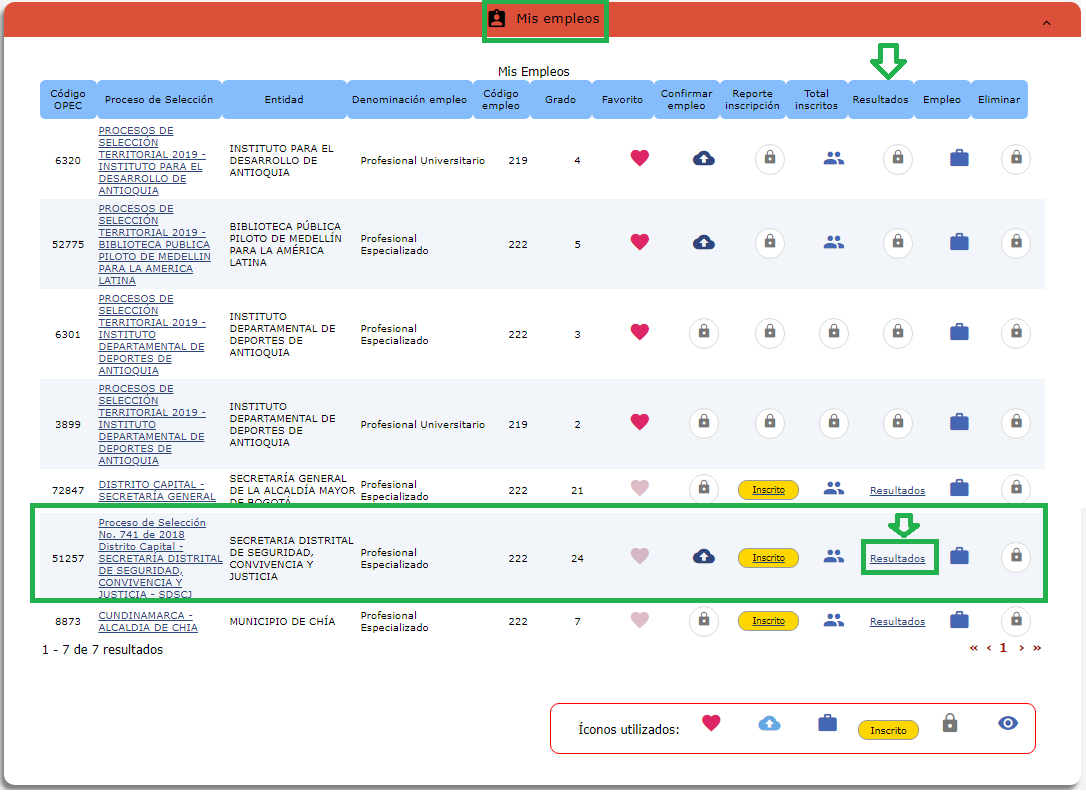
Task: Click briefcase Empleo icon for OPEC 6320
Action: tap(959, 158)
